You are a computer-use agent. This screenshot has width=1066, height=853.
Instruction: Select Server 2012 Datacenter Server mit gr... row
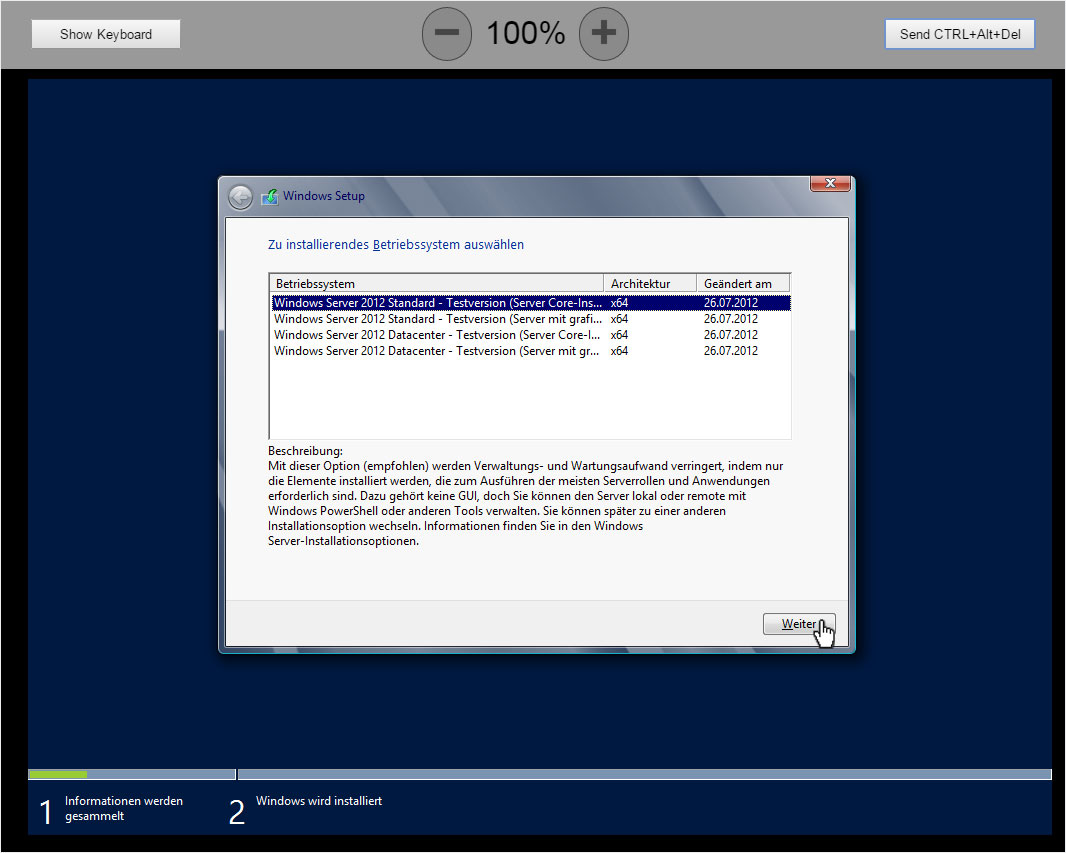(530, 351)
